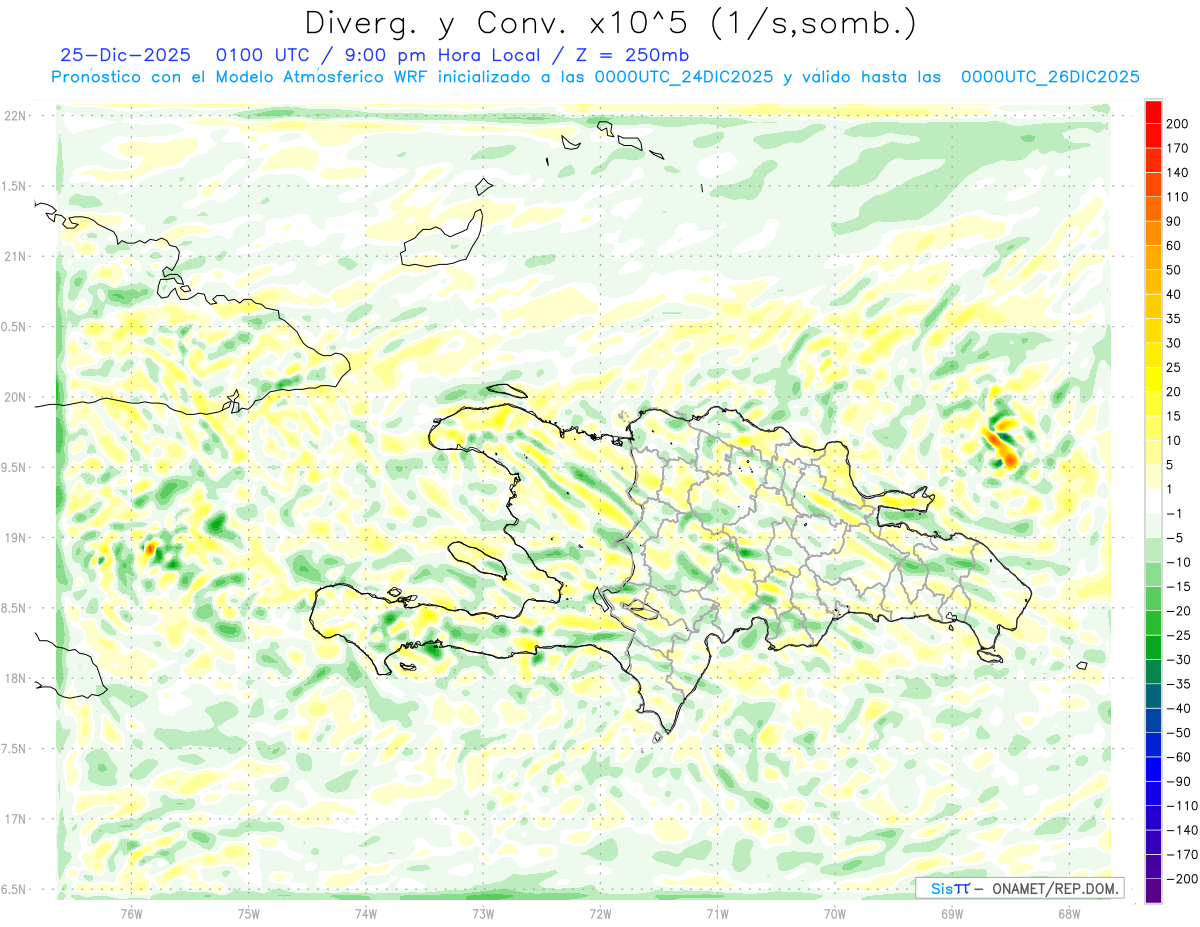Screen dimensions: 1200x927
Task: Click the latitude label '22N'
Action: 15,116
